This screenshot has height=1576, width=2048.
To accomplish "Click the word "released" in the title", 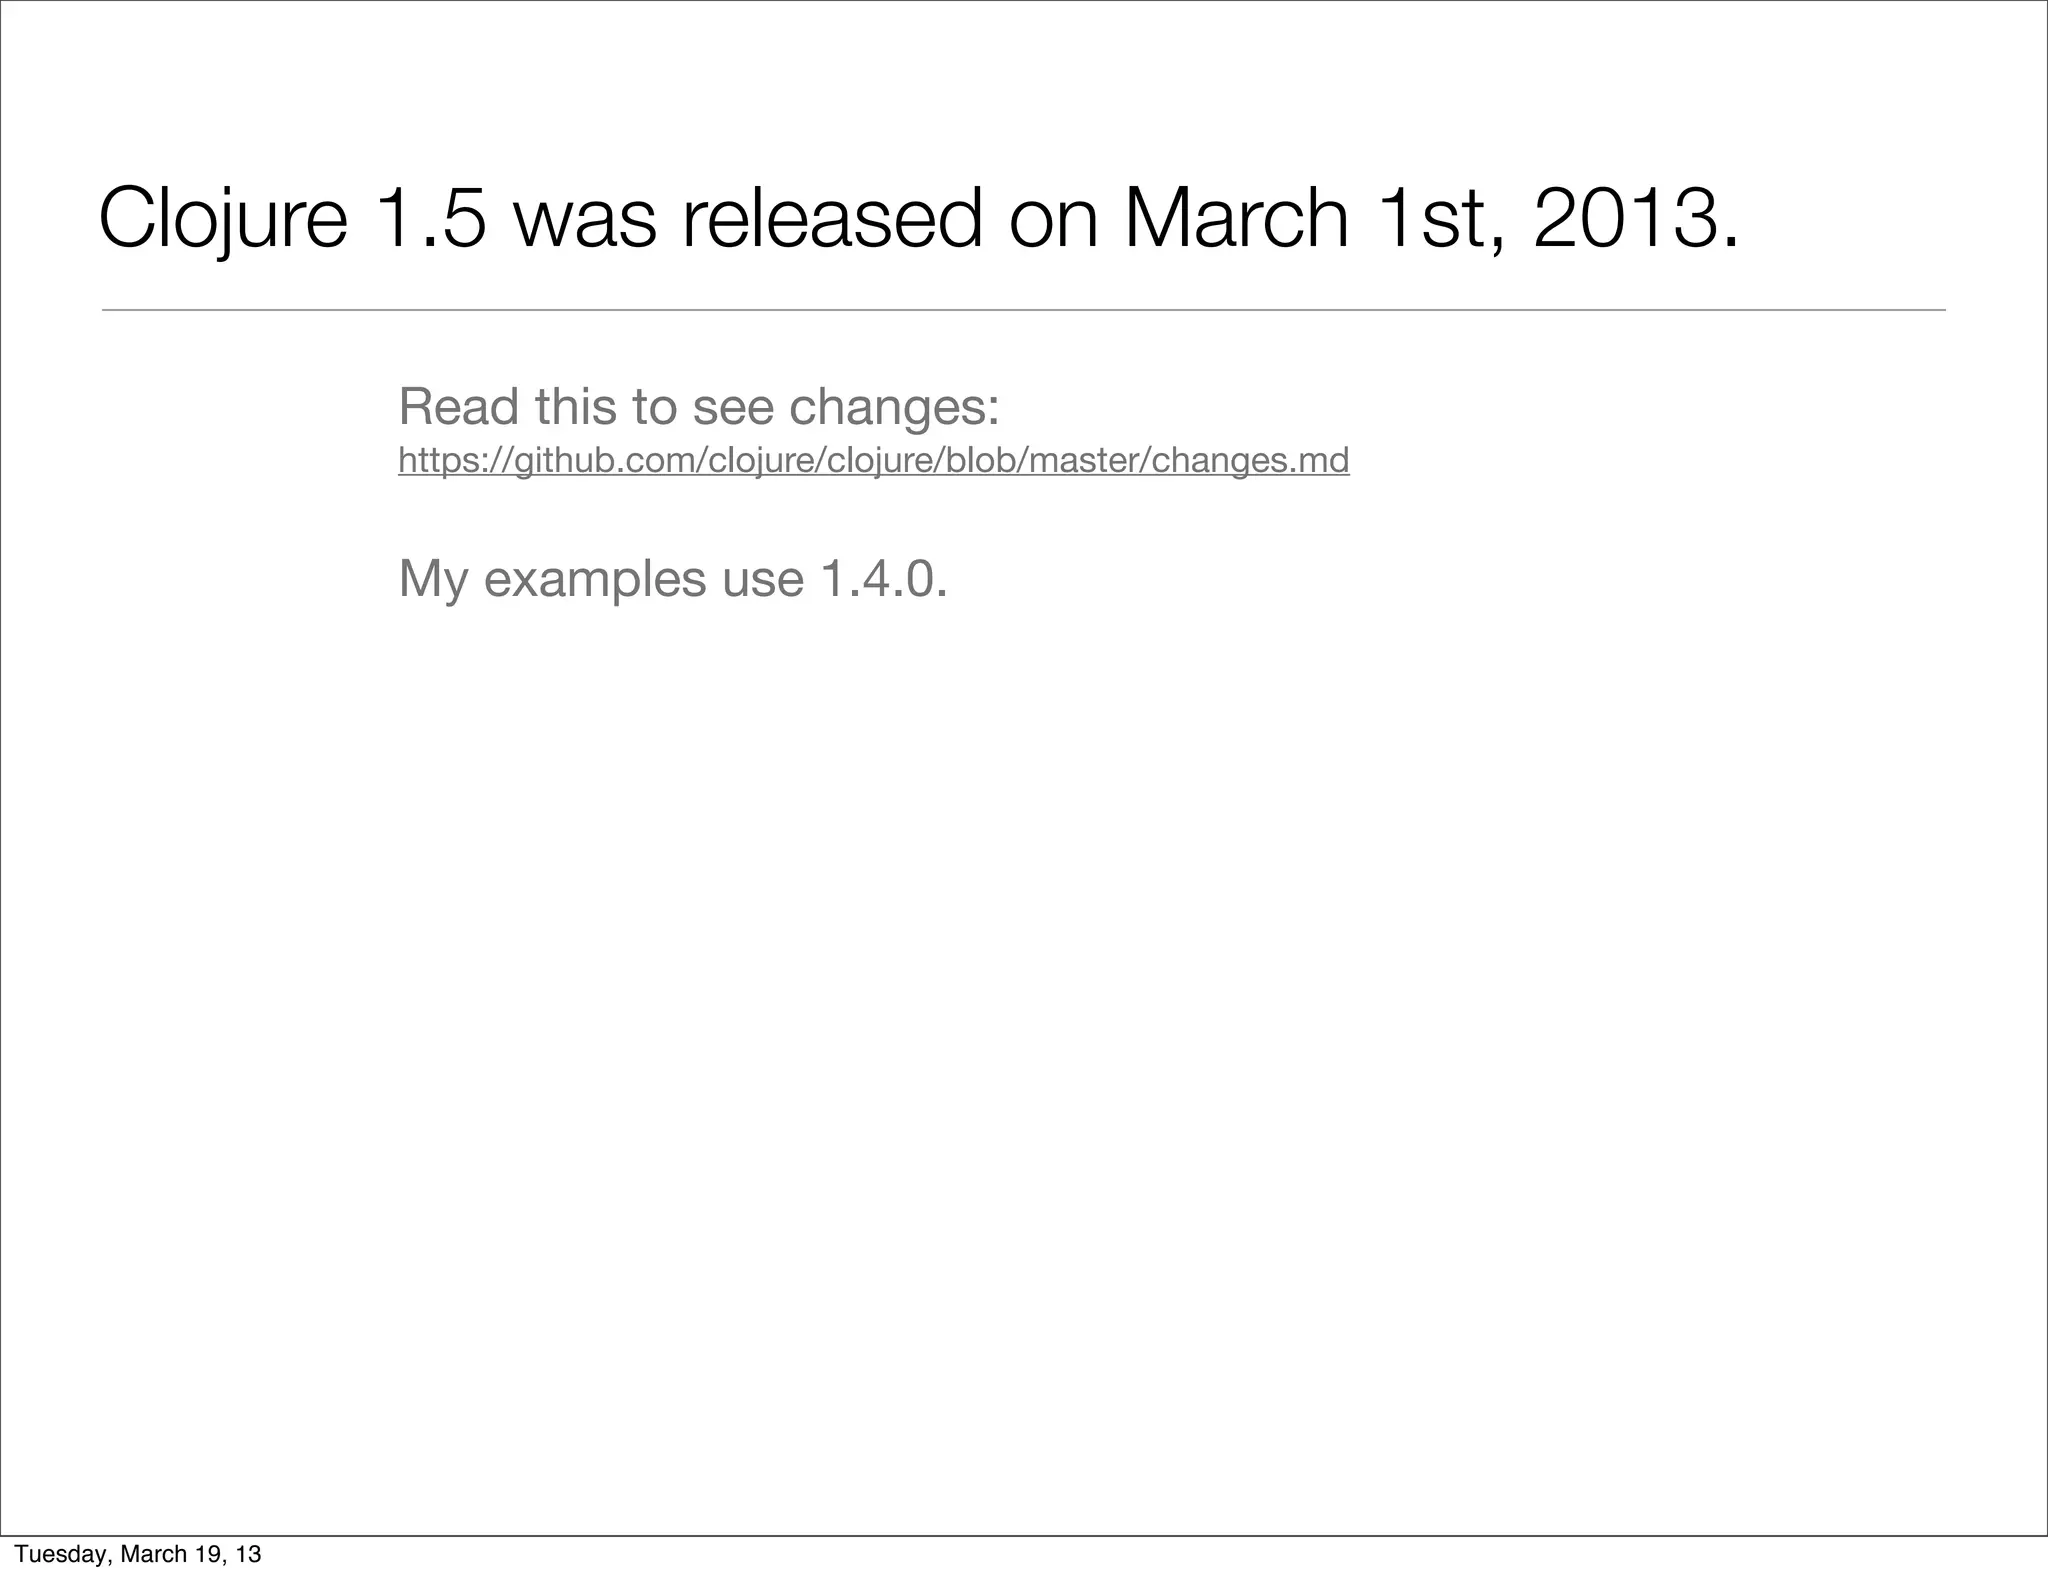I will 832,219.
